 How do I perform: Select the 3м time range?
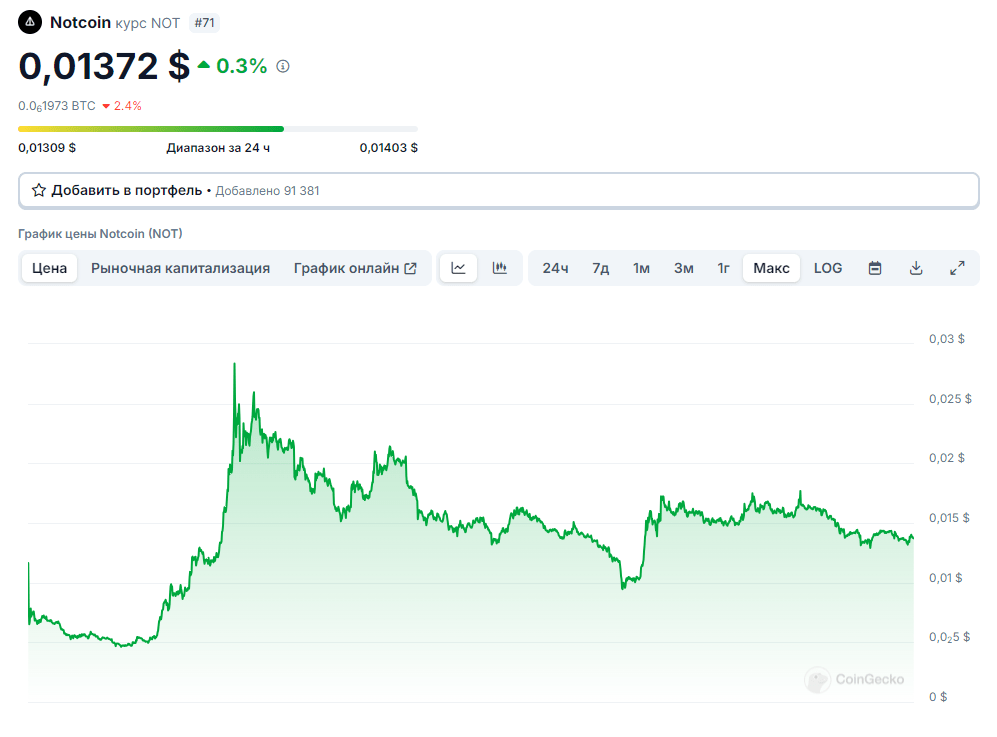click(x=684, y=268)
